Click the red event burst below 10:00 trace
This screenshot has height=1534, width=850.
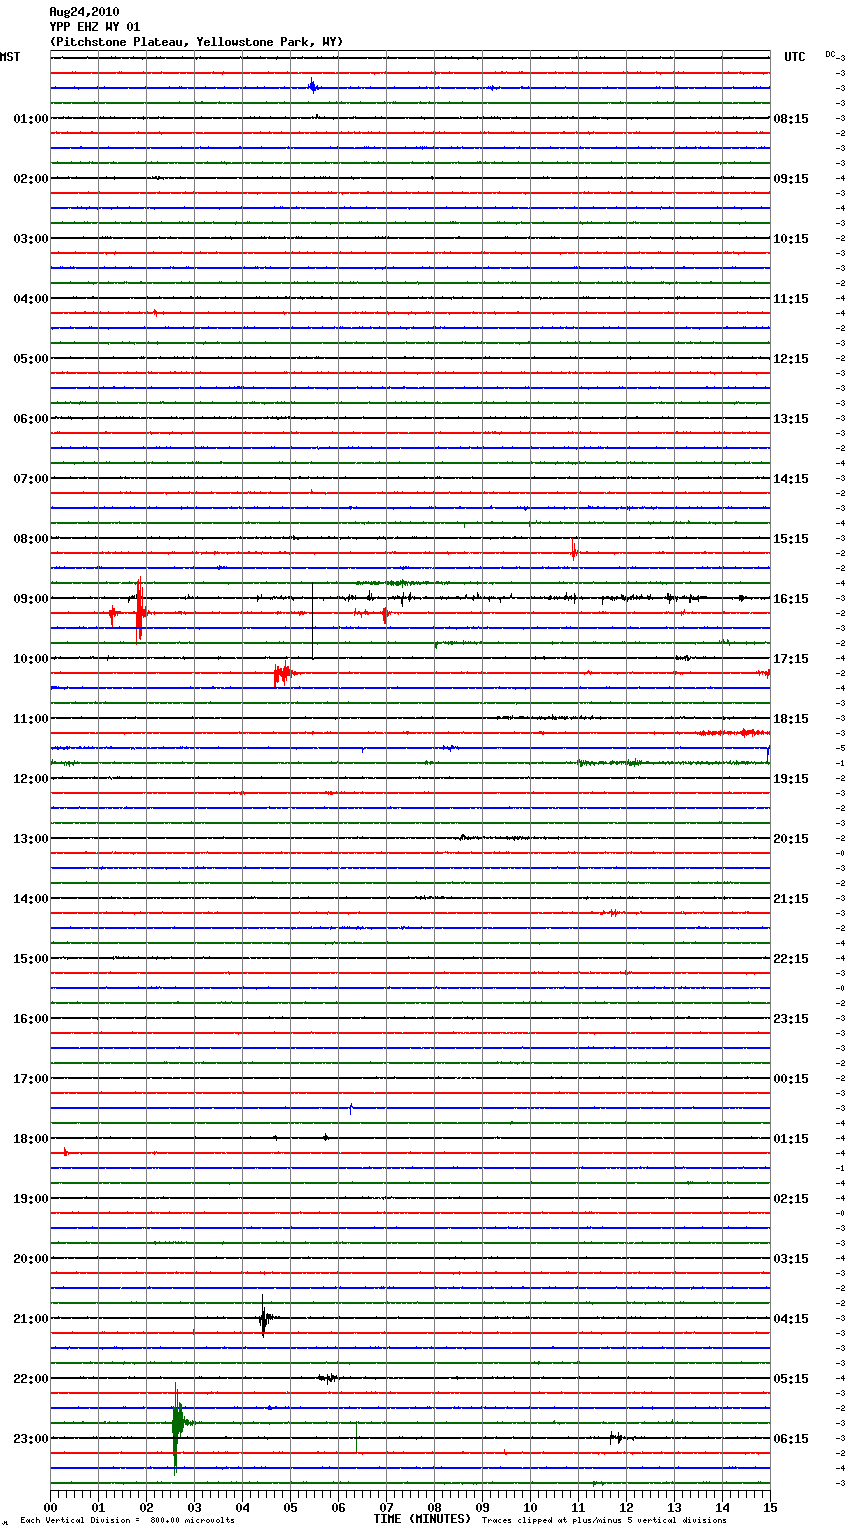coord(283,674)
